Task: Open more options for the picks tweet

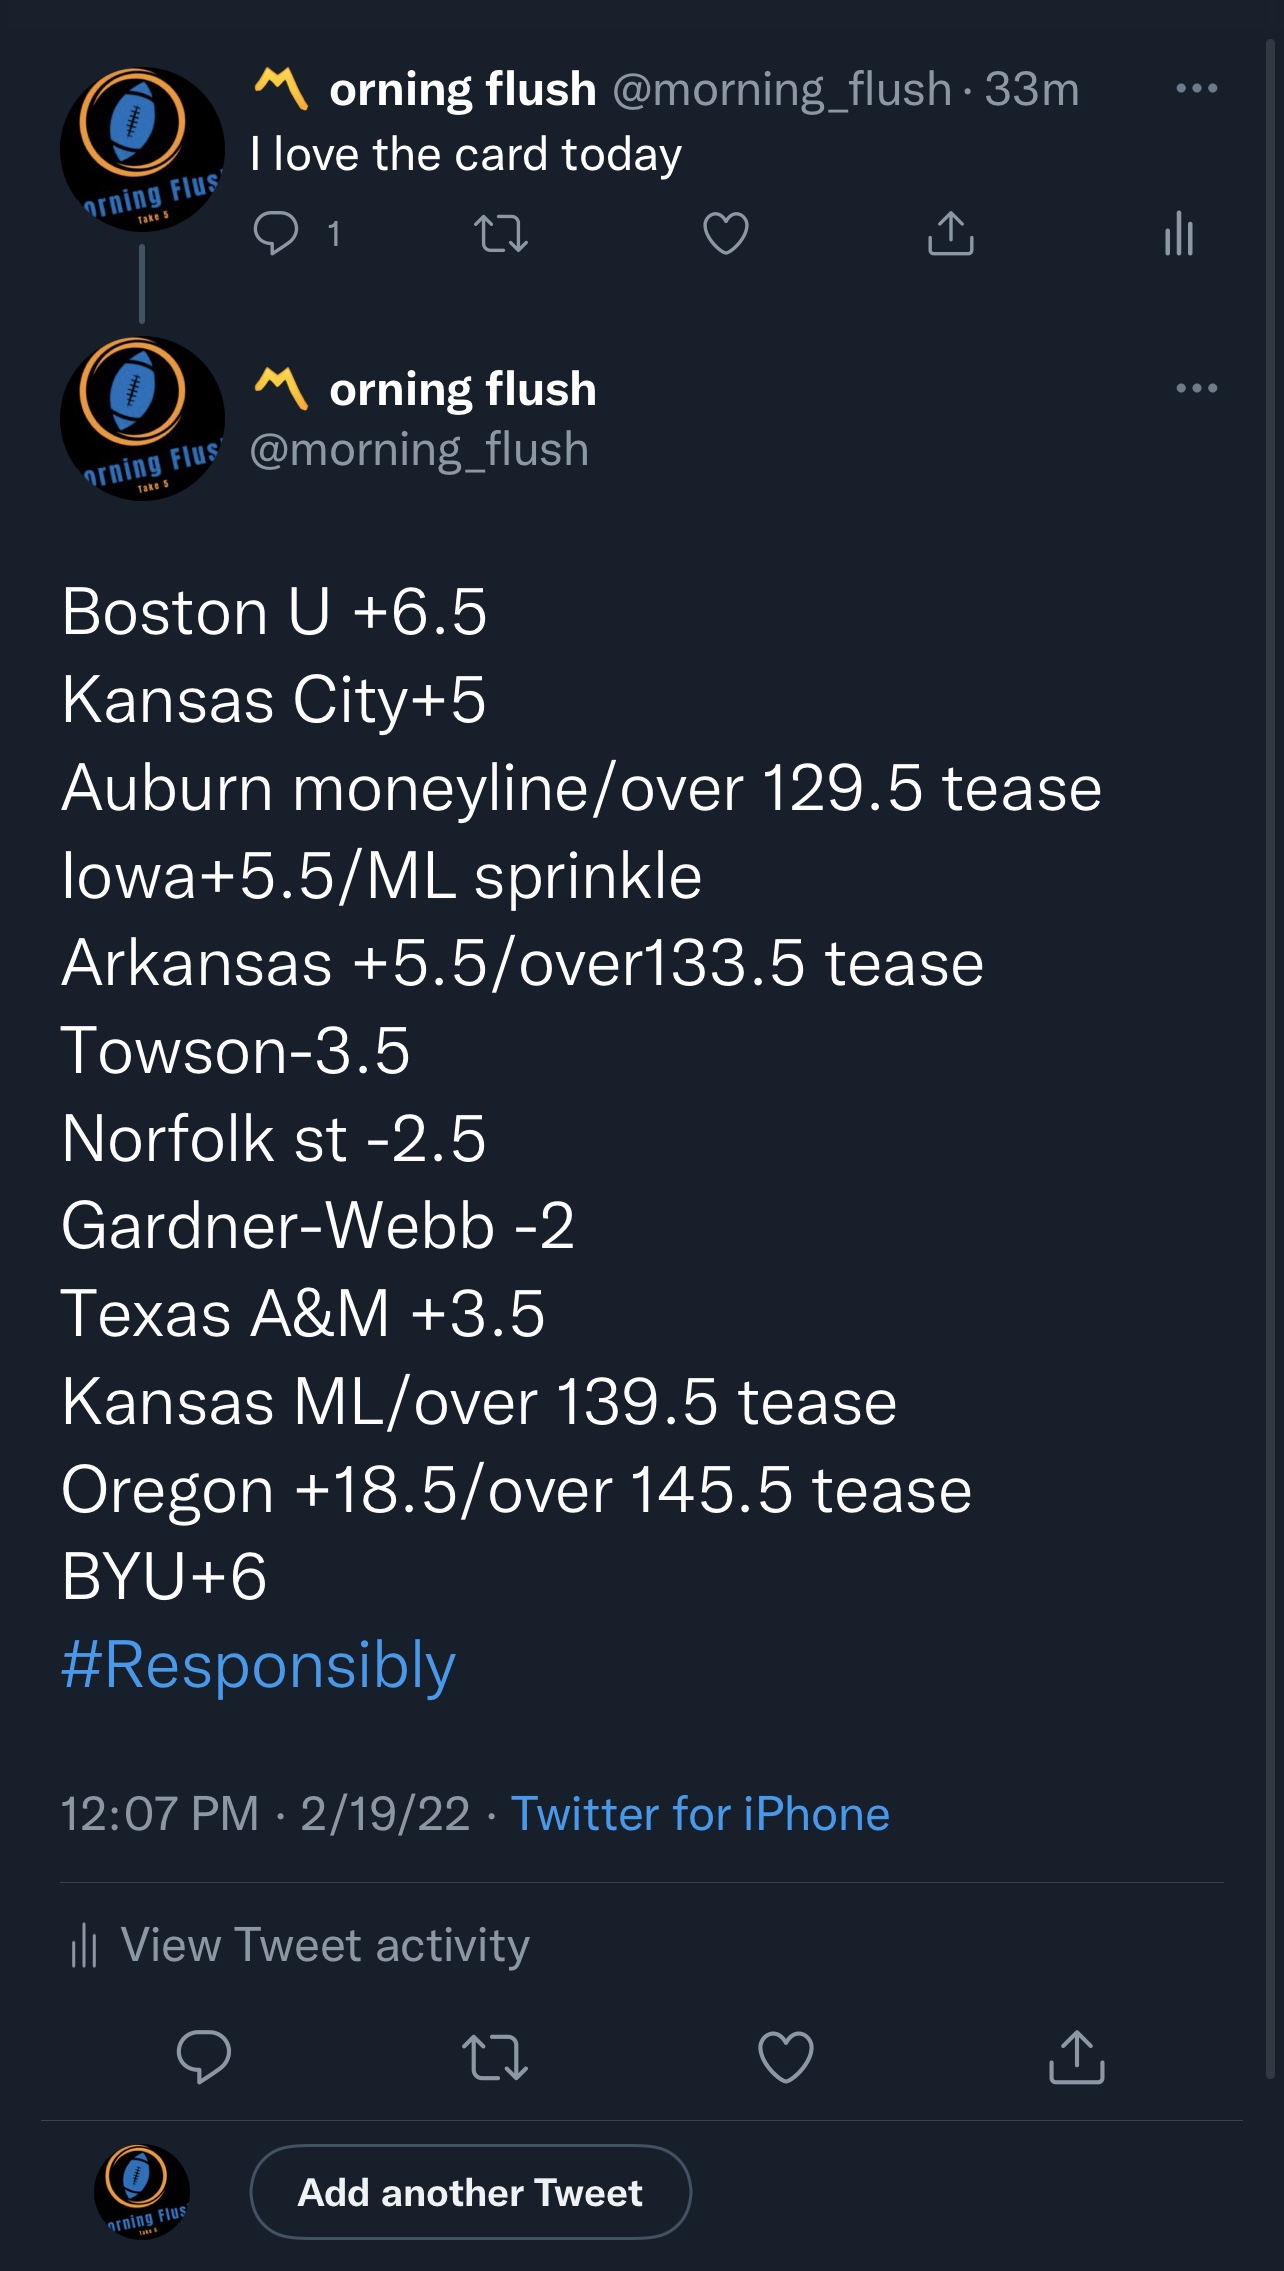Action: point(1196,388)
